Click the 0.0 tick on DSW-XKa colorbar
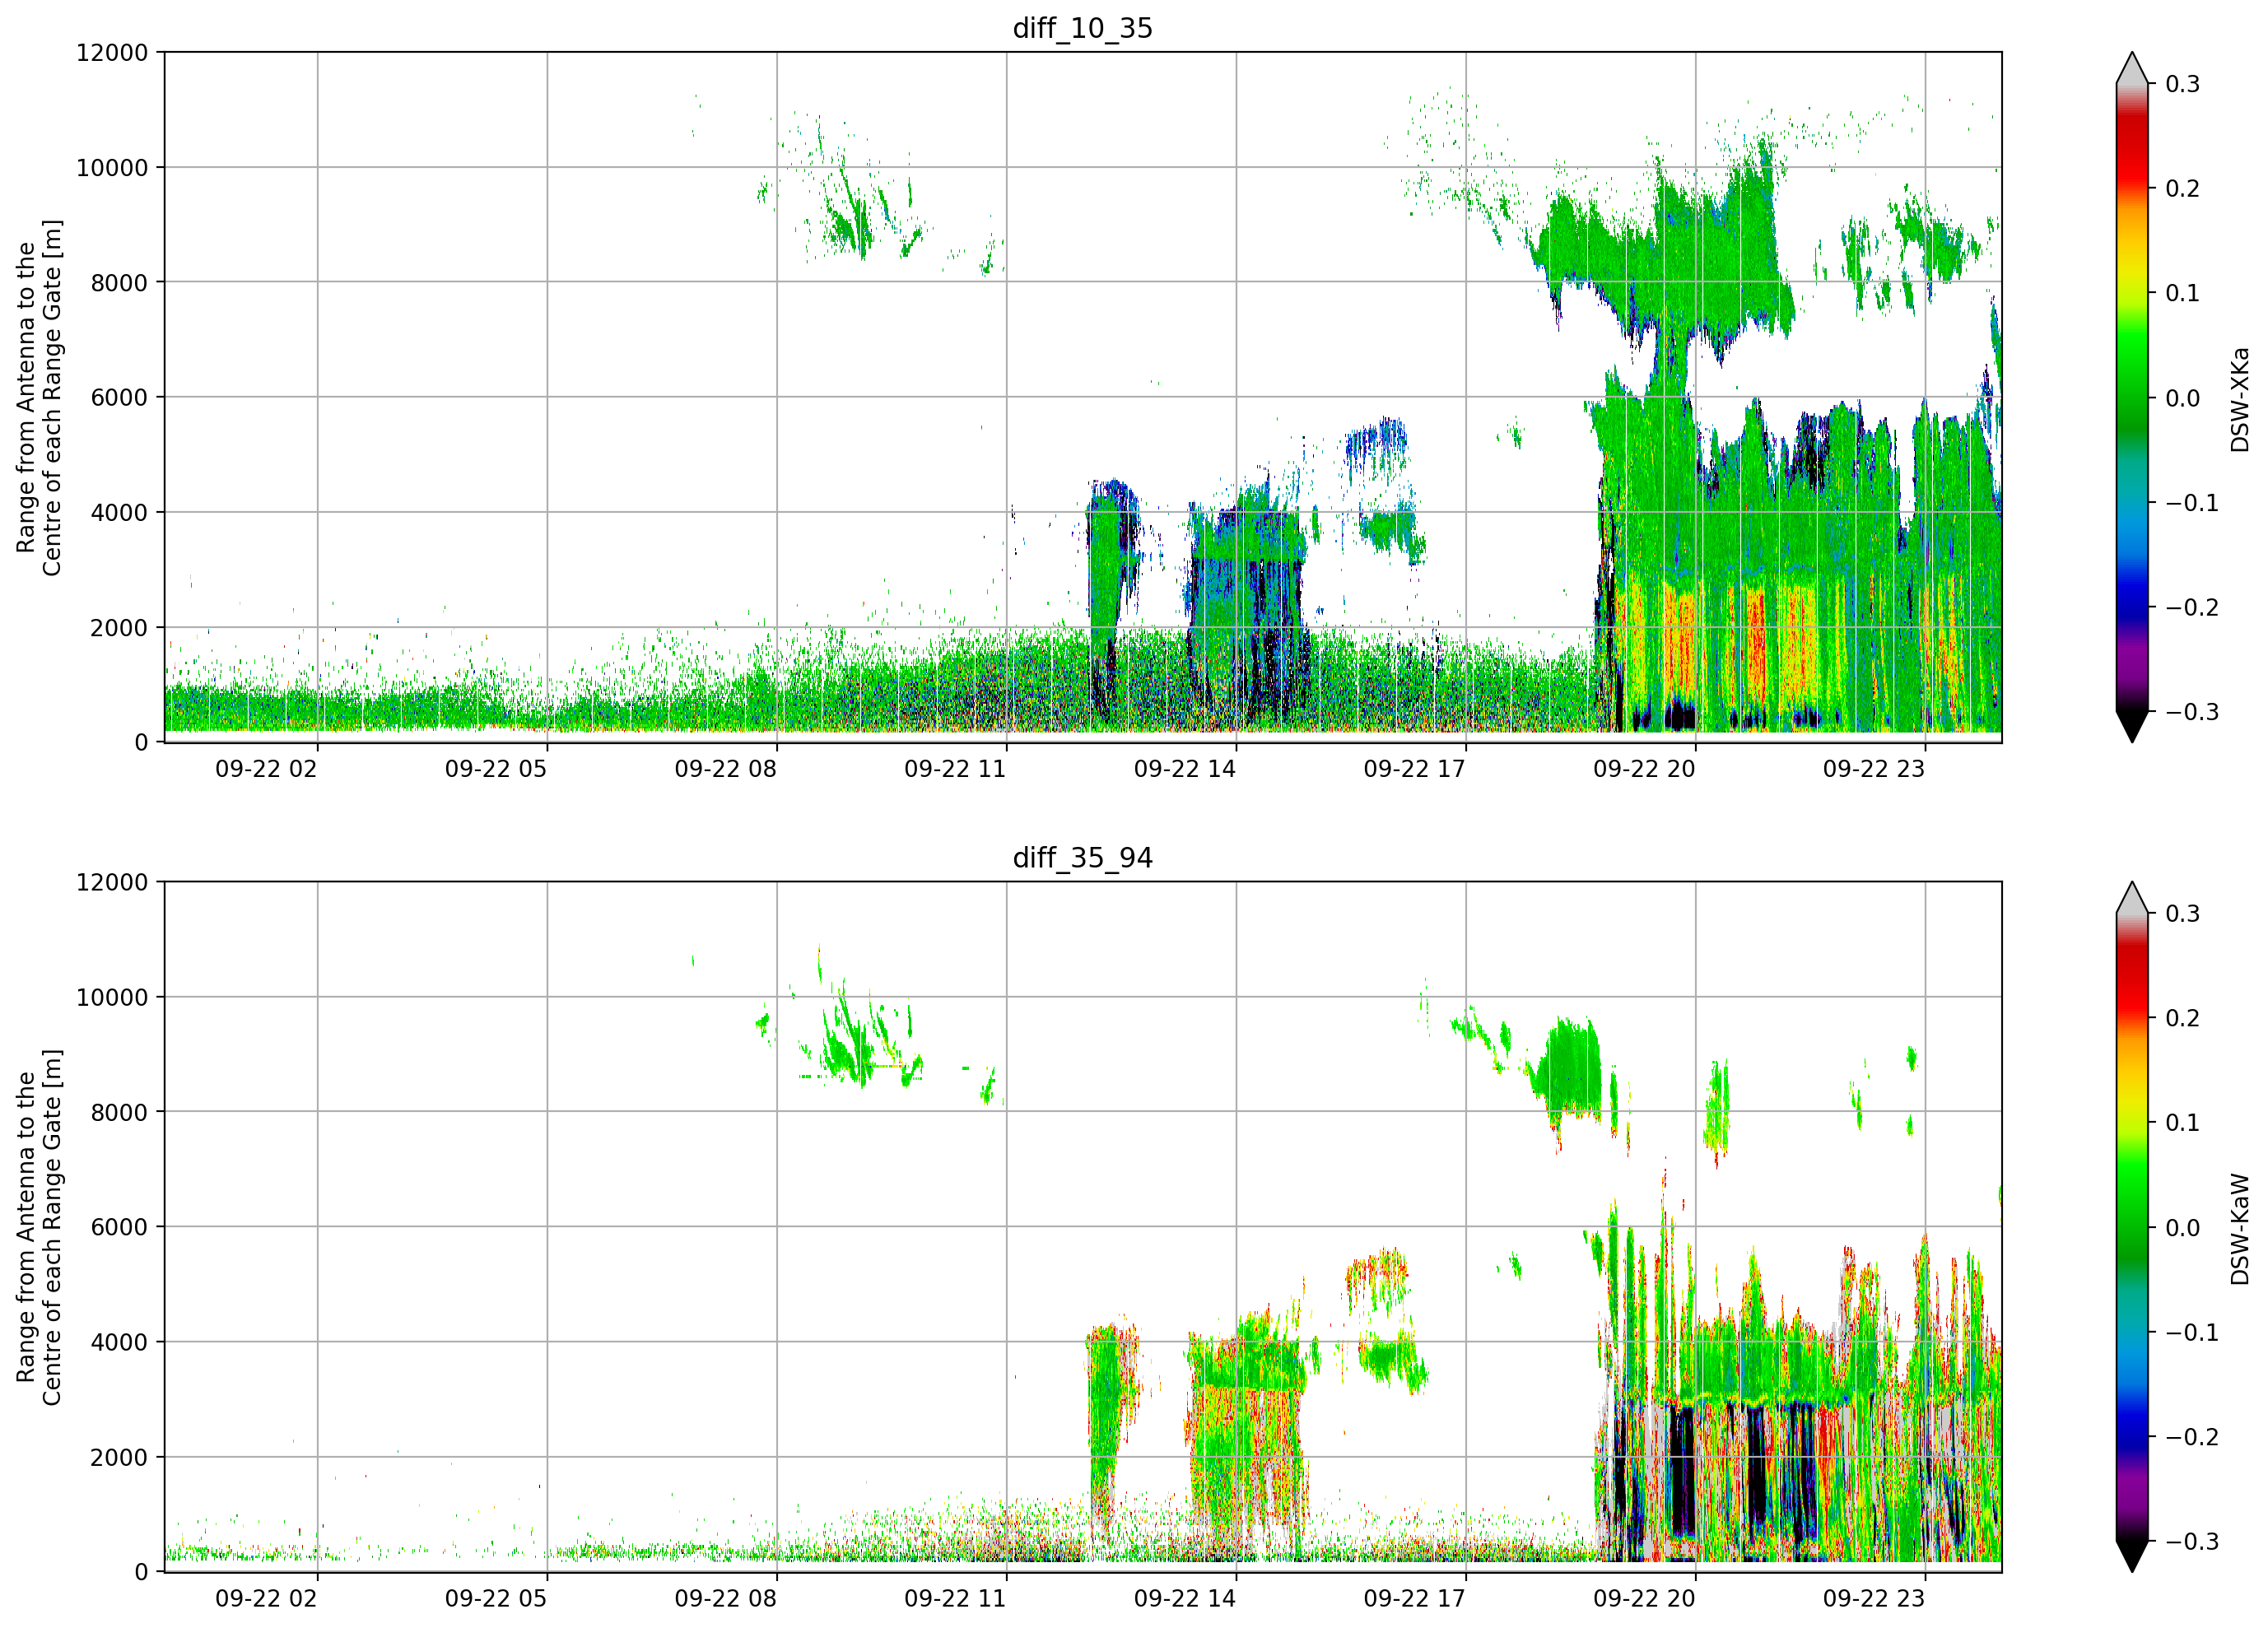Viewport: 2268px width, 1628px height. click(2182, 398)
